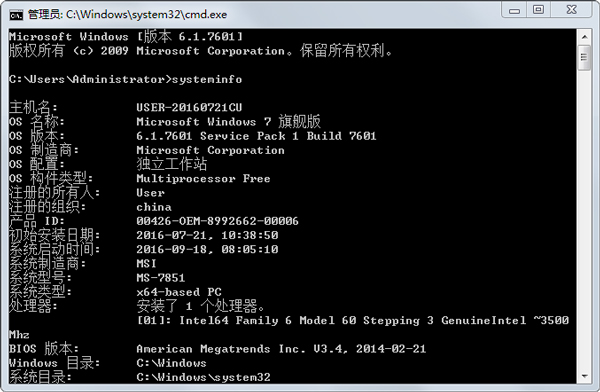Click the 'x64-based PC' system type

pos(179,292)
